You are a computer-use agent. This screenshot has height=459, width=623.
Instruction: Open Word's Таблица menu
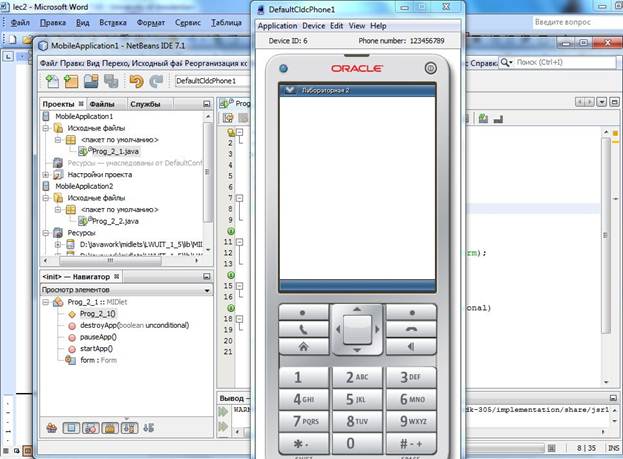(226, 23)
